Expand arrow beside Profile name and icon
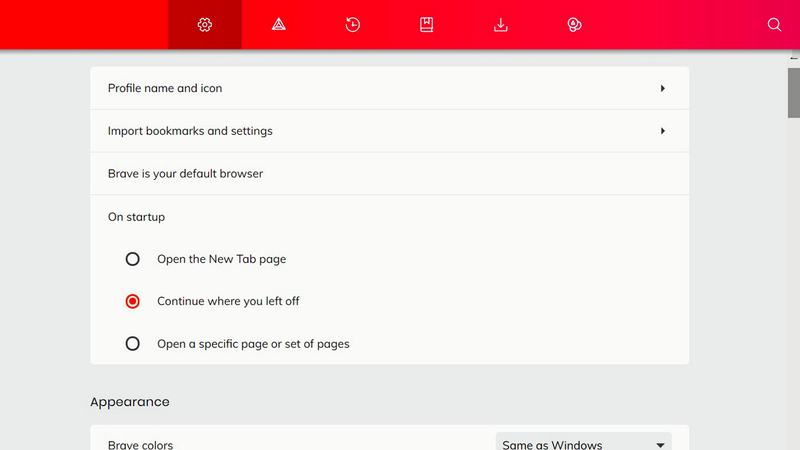This screenshot has width=800, height=450. (x=662, y=89)
